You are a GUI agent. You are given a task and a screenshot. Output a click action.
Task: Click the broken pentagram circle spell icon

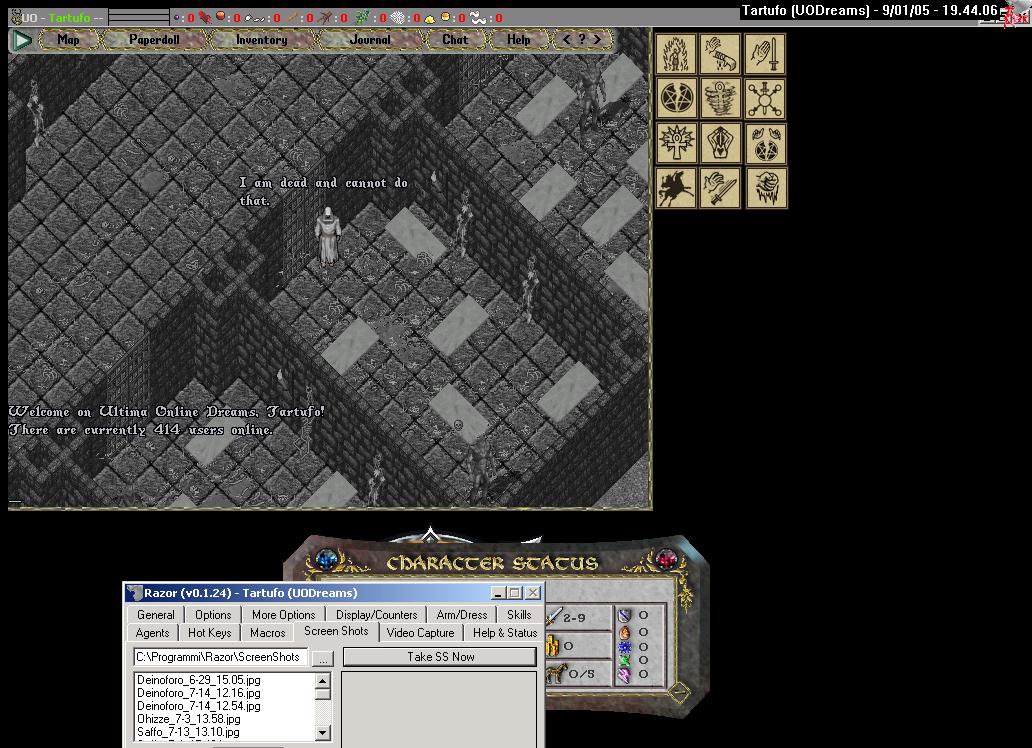pos(676,98)
